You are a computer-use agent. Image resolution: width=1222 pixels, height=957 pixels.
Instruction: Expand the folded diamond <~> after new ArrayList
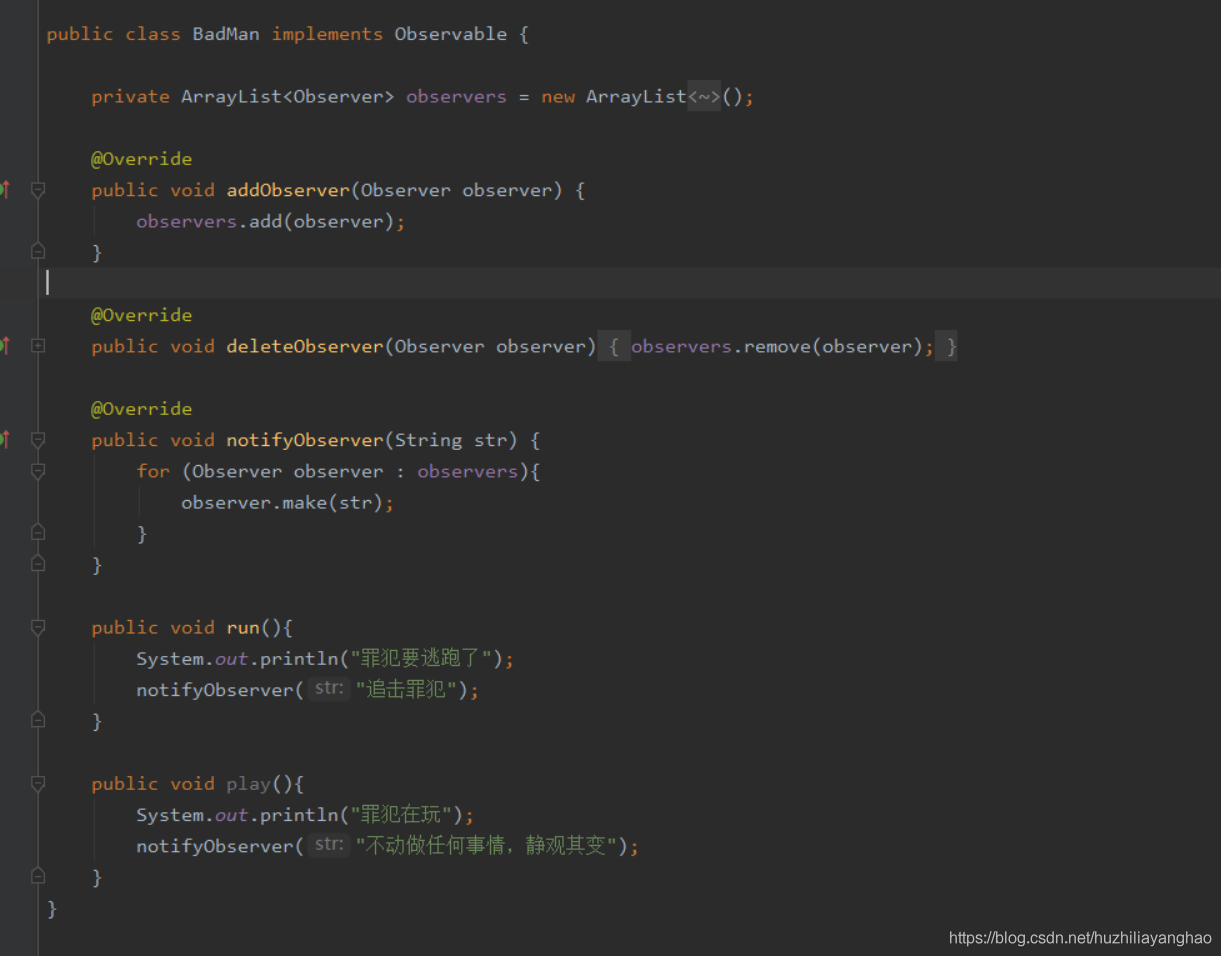point(704,97)
